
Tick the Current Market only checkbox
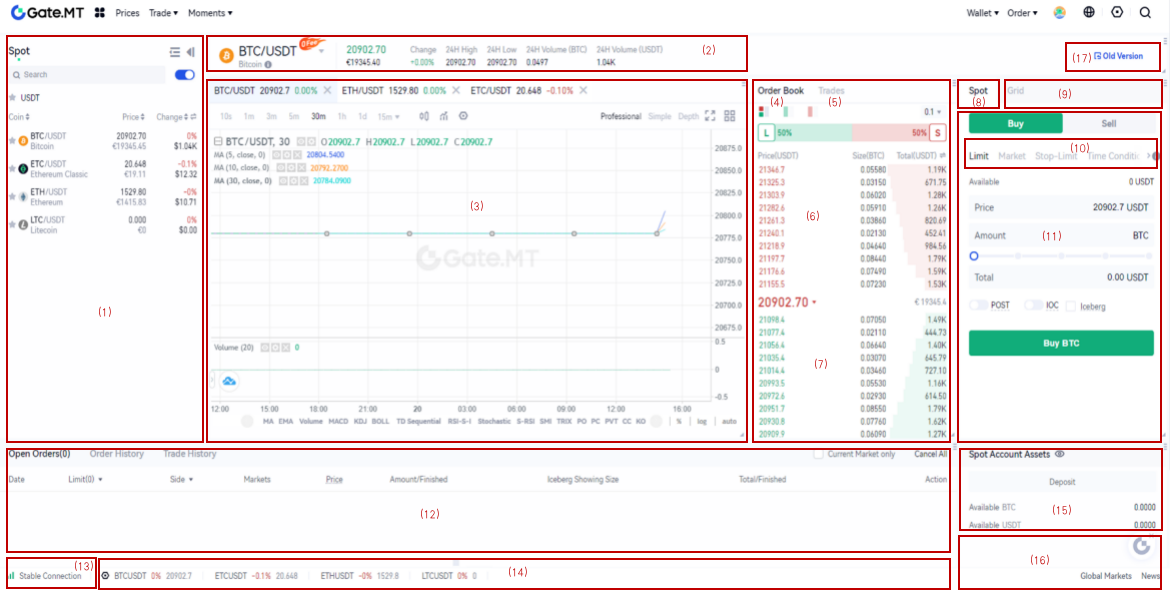point(819,455)
